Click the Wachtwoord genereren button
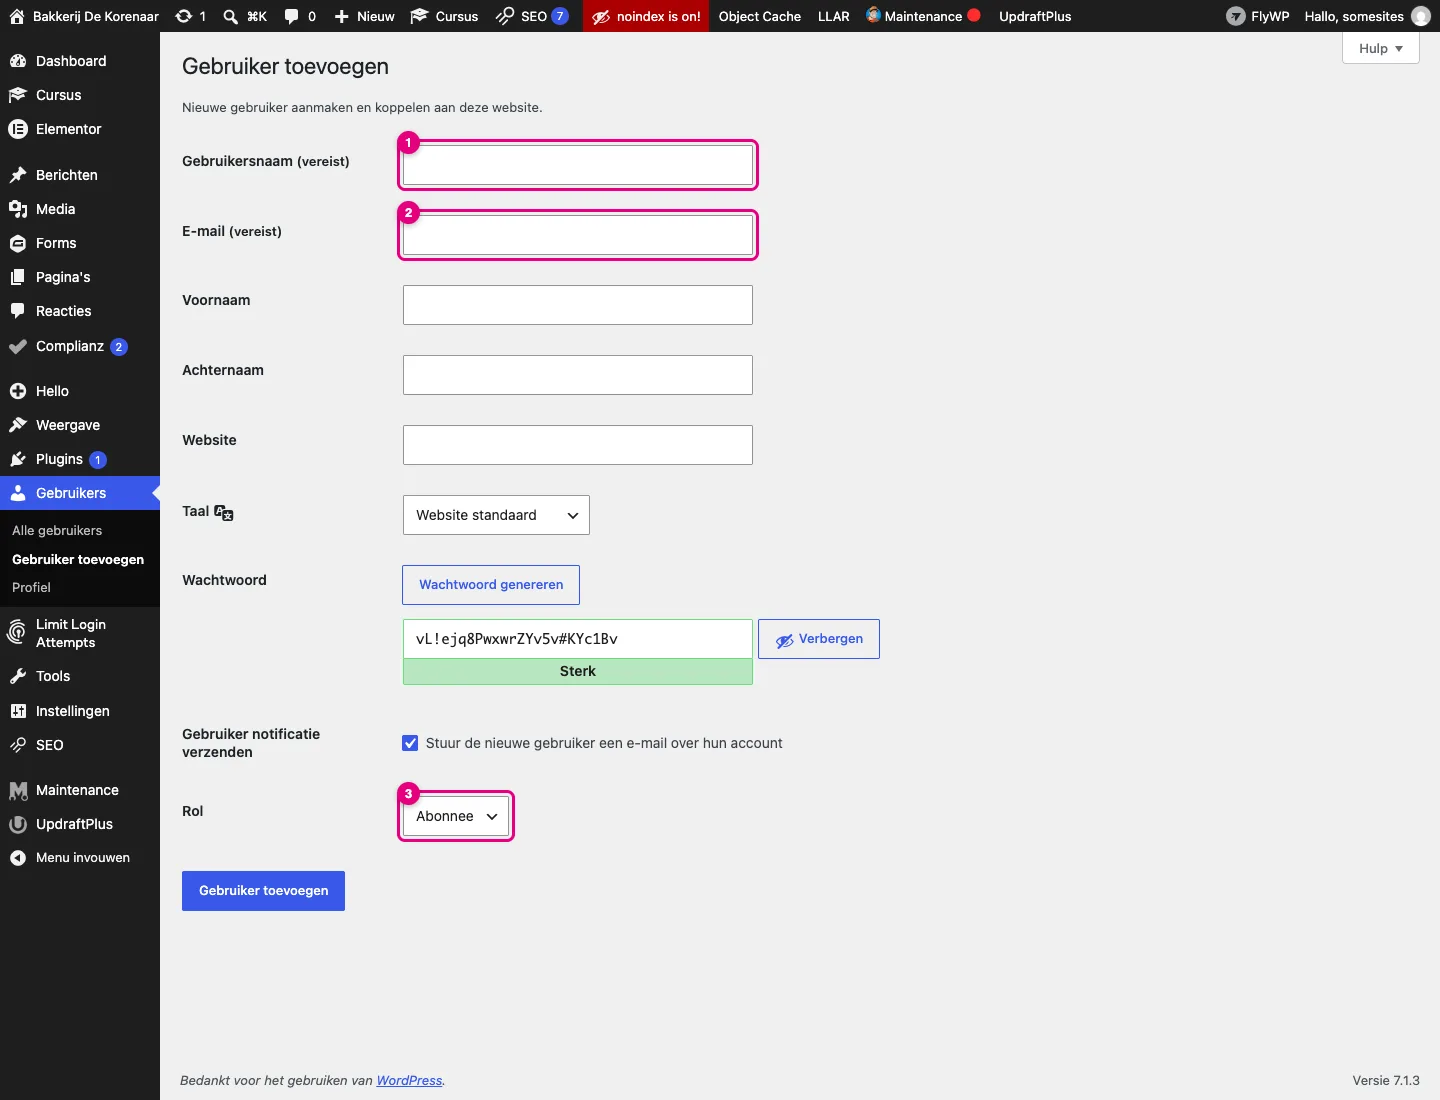 [491, 585]
